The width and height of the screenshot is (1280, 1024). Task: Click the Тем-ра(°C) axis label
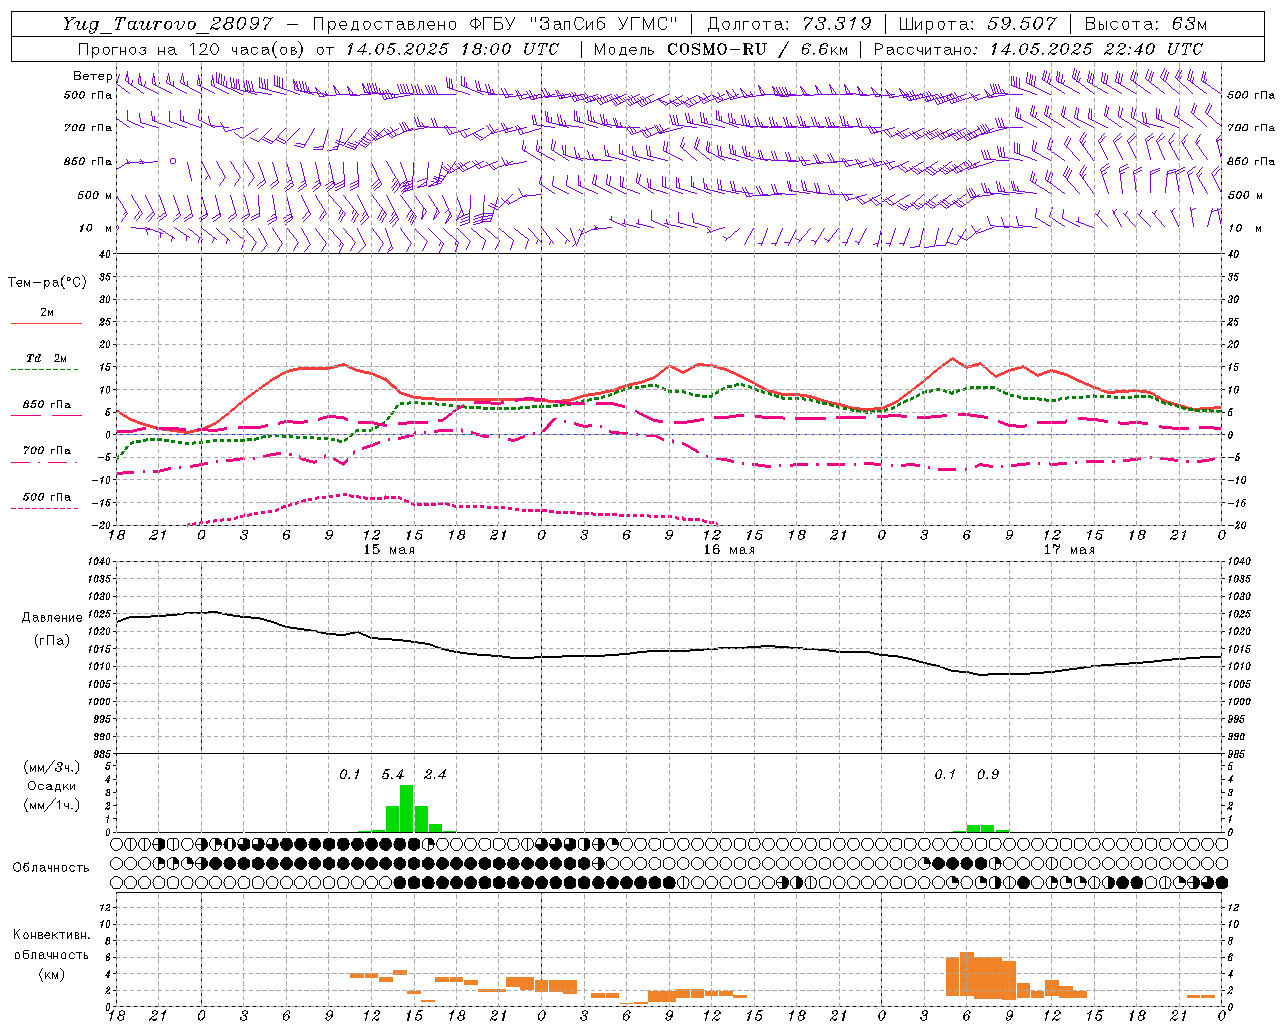[x=47, y=282]
